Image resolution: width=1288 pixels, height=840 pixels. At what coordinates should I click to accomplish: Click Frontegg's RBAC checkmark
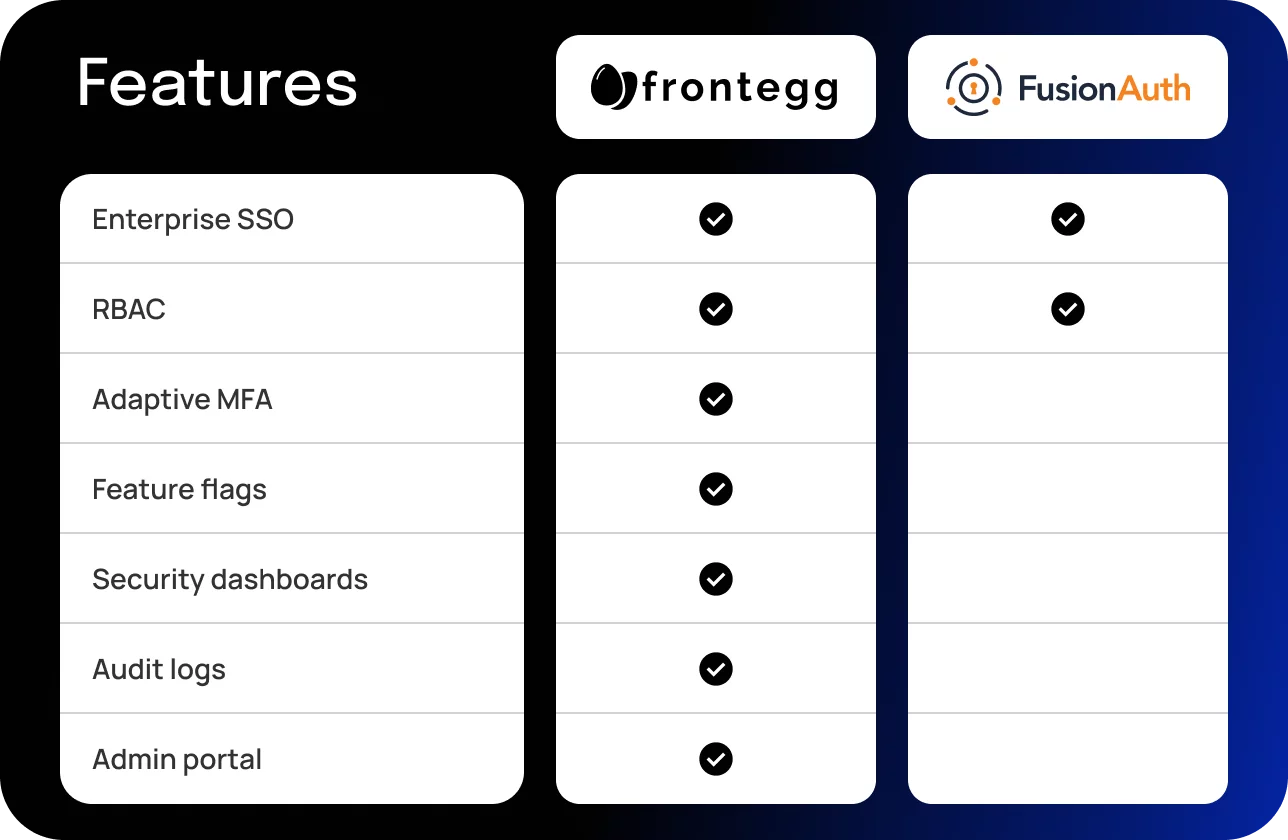716,309
